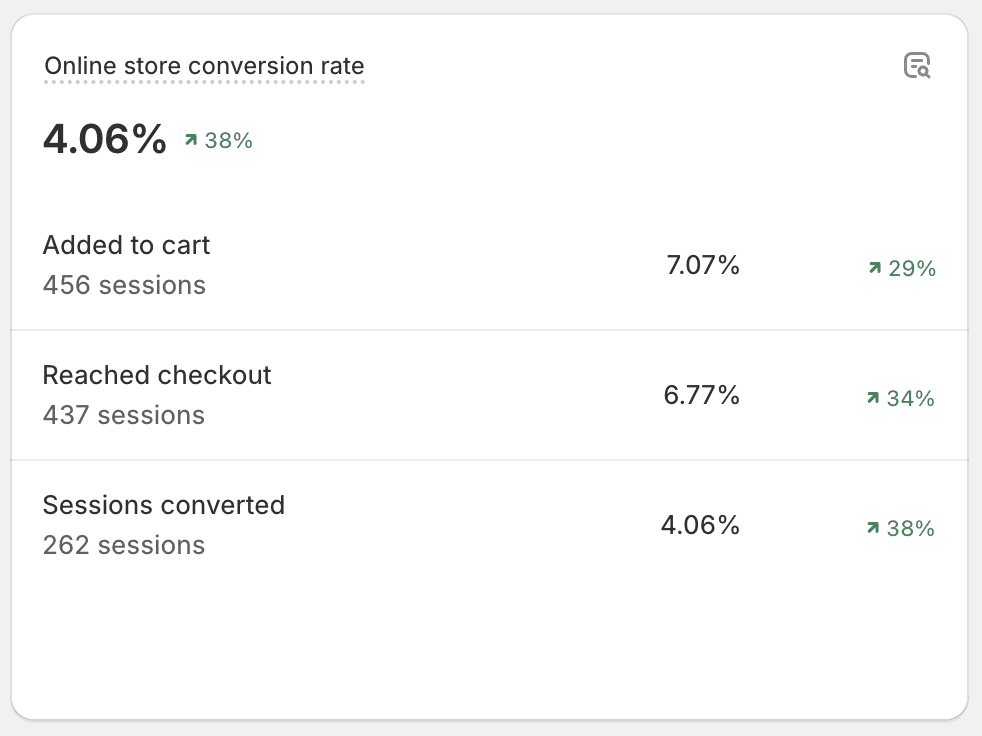Click the trend arrow on Sessions converted row
This screenshot has height=736, width=982.
872,528
